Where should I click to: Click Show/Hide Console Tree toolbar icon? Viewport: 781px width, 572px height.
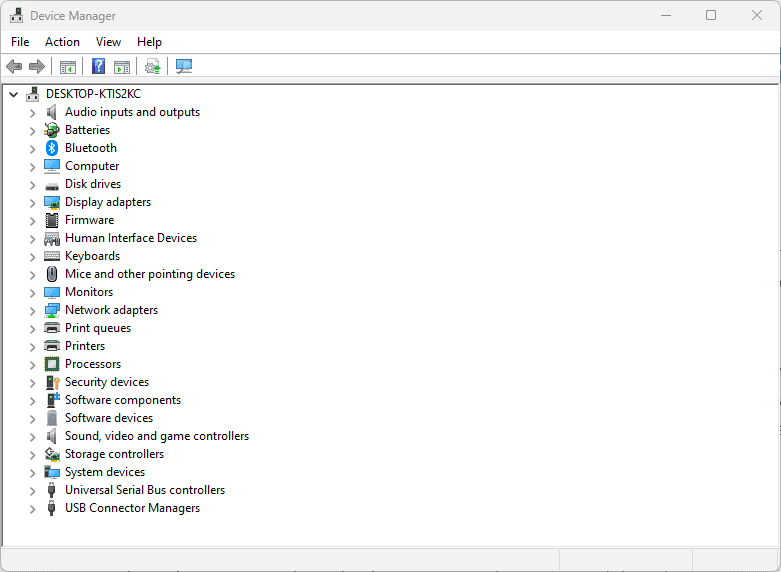[68, 66]
